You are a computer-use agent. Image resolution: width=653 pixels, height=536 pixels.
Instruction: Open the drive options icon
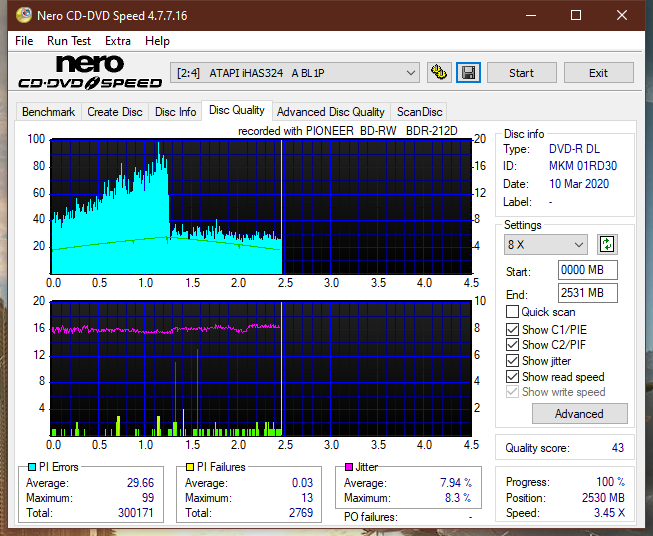439,73
